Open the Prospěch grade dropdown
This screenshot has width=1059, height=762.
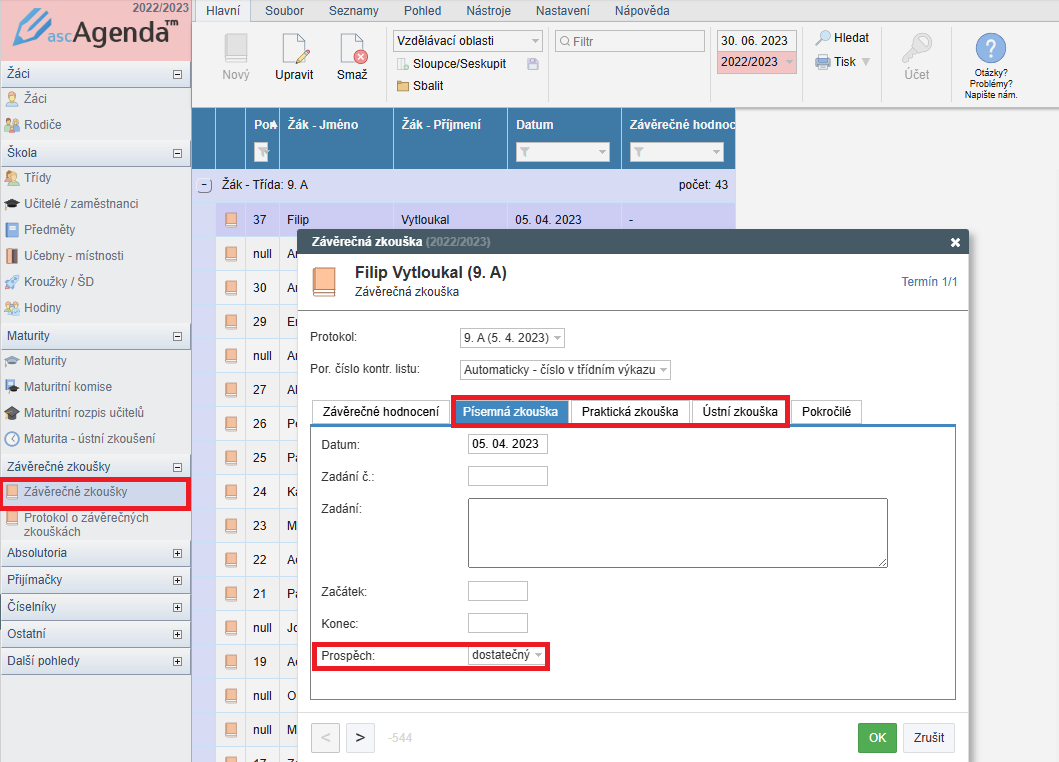pyautogui.click(x=508, y=656)
